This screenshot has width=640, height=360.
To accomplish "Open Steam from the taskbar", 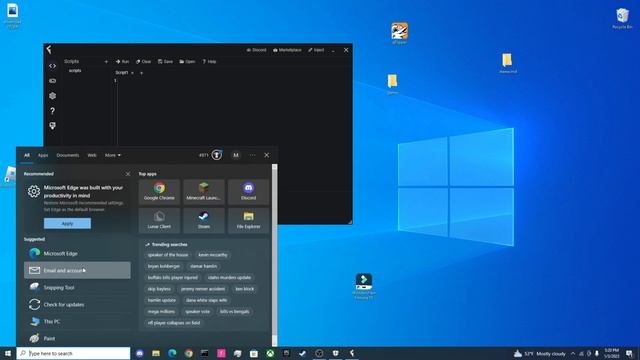I will click(302, 353).
